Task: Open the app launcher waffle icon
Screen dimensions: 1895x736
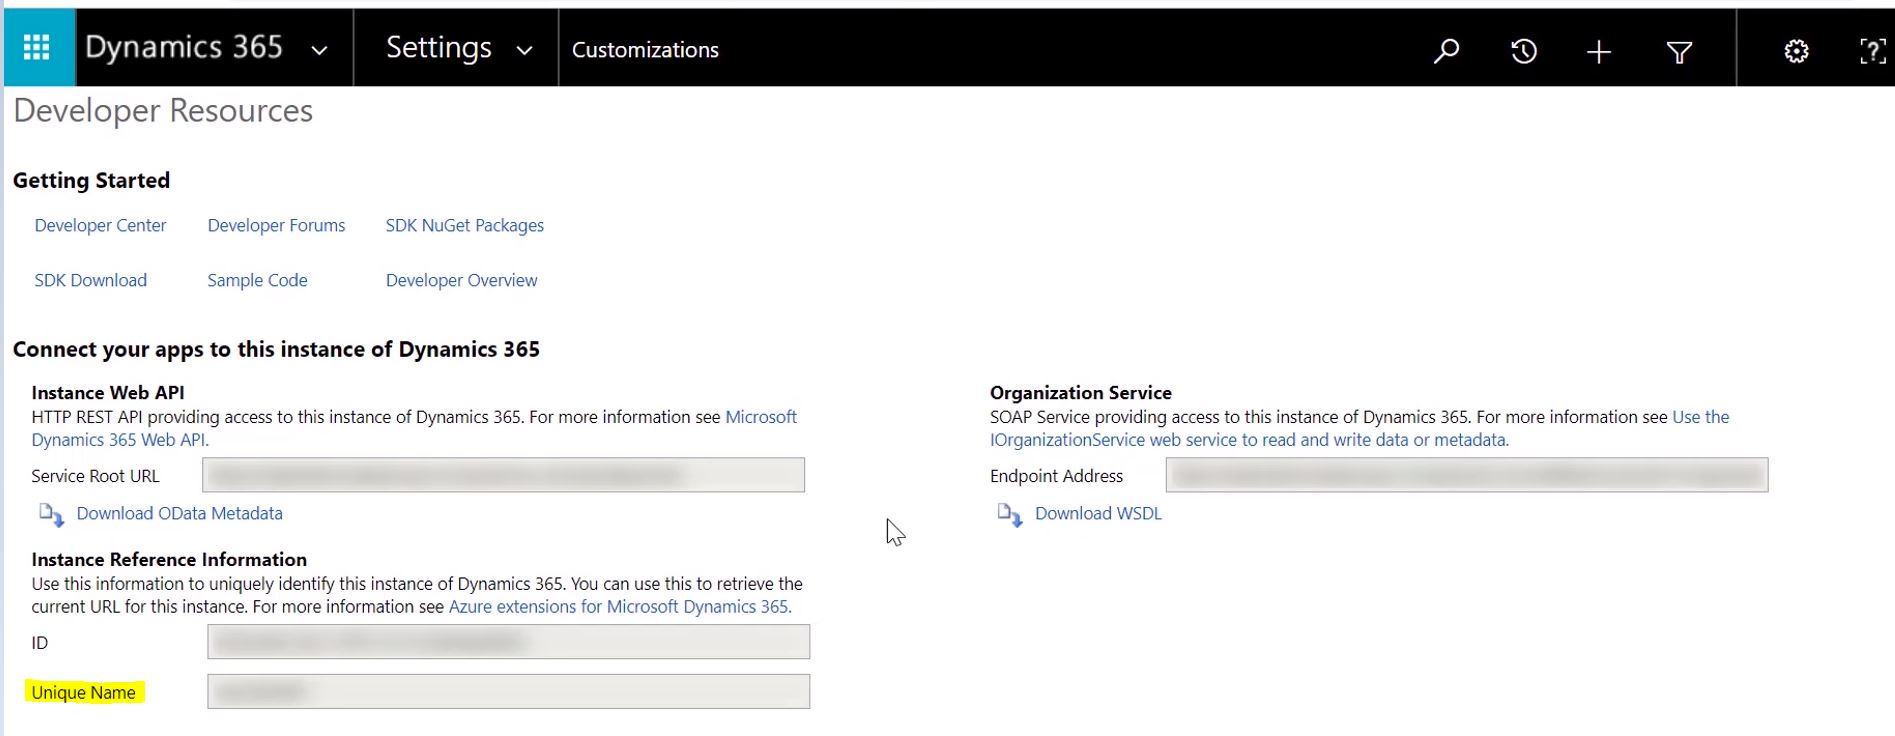Action: coord(37,48)
